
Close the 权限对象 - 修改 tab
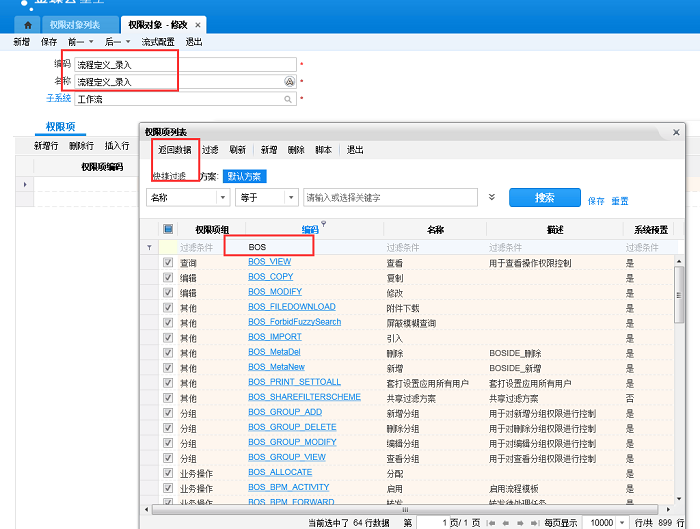(x=197, y=25)
